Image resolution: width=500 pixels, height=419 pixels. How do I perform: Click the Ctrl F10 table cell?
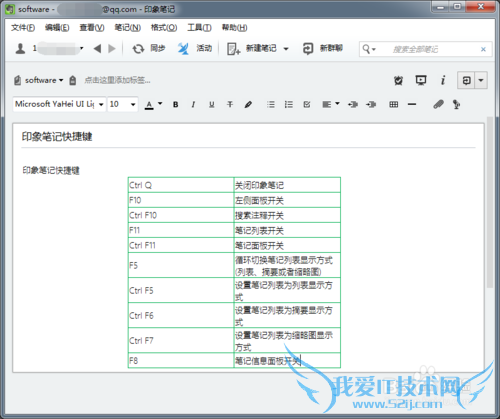[181, 215]
